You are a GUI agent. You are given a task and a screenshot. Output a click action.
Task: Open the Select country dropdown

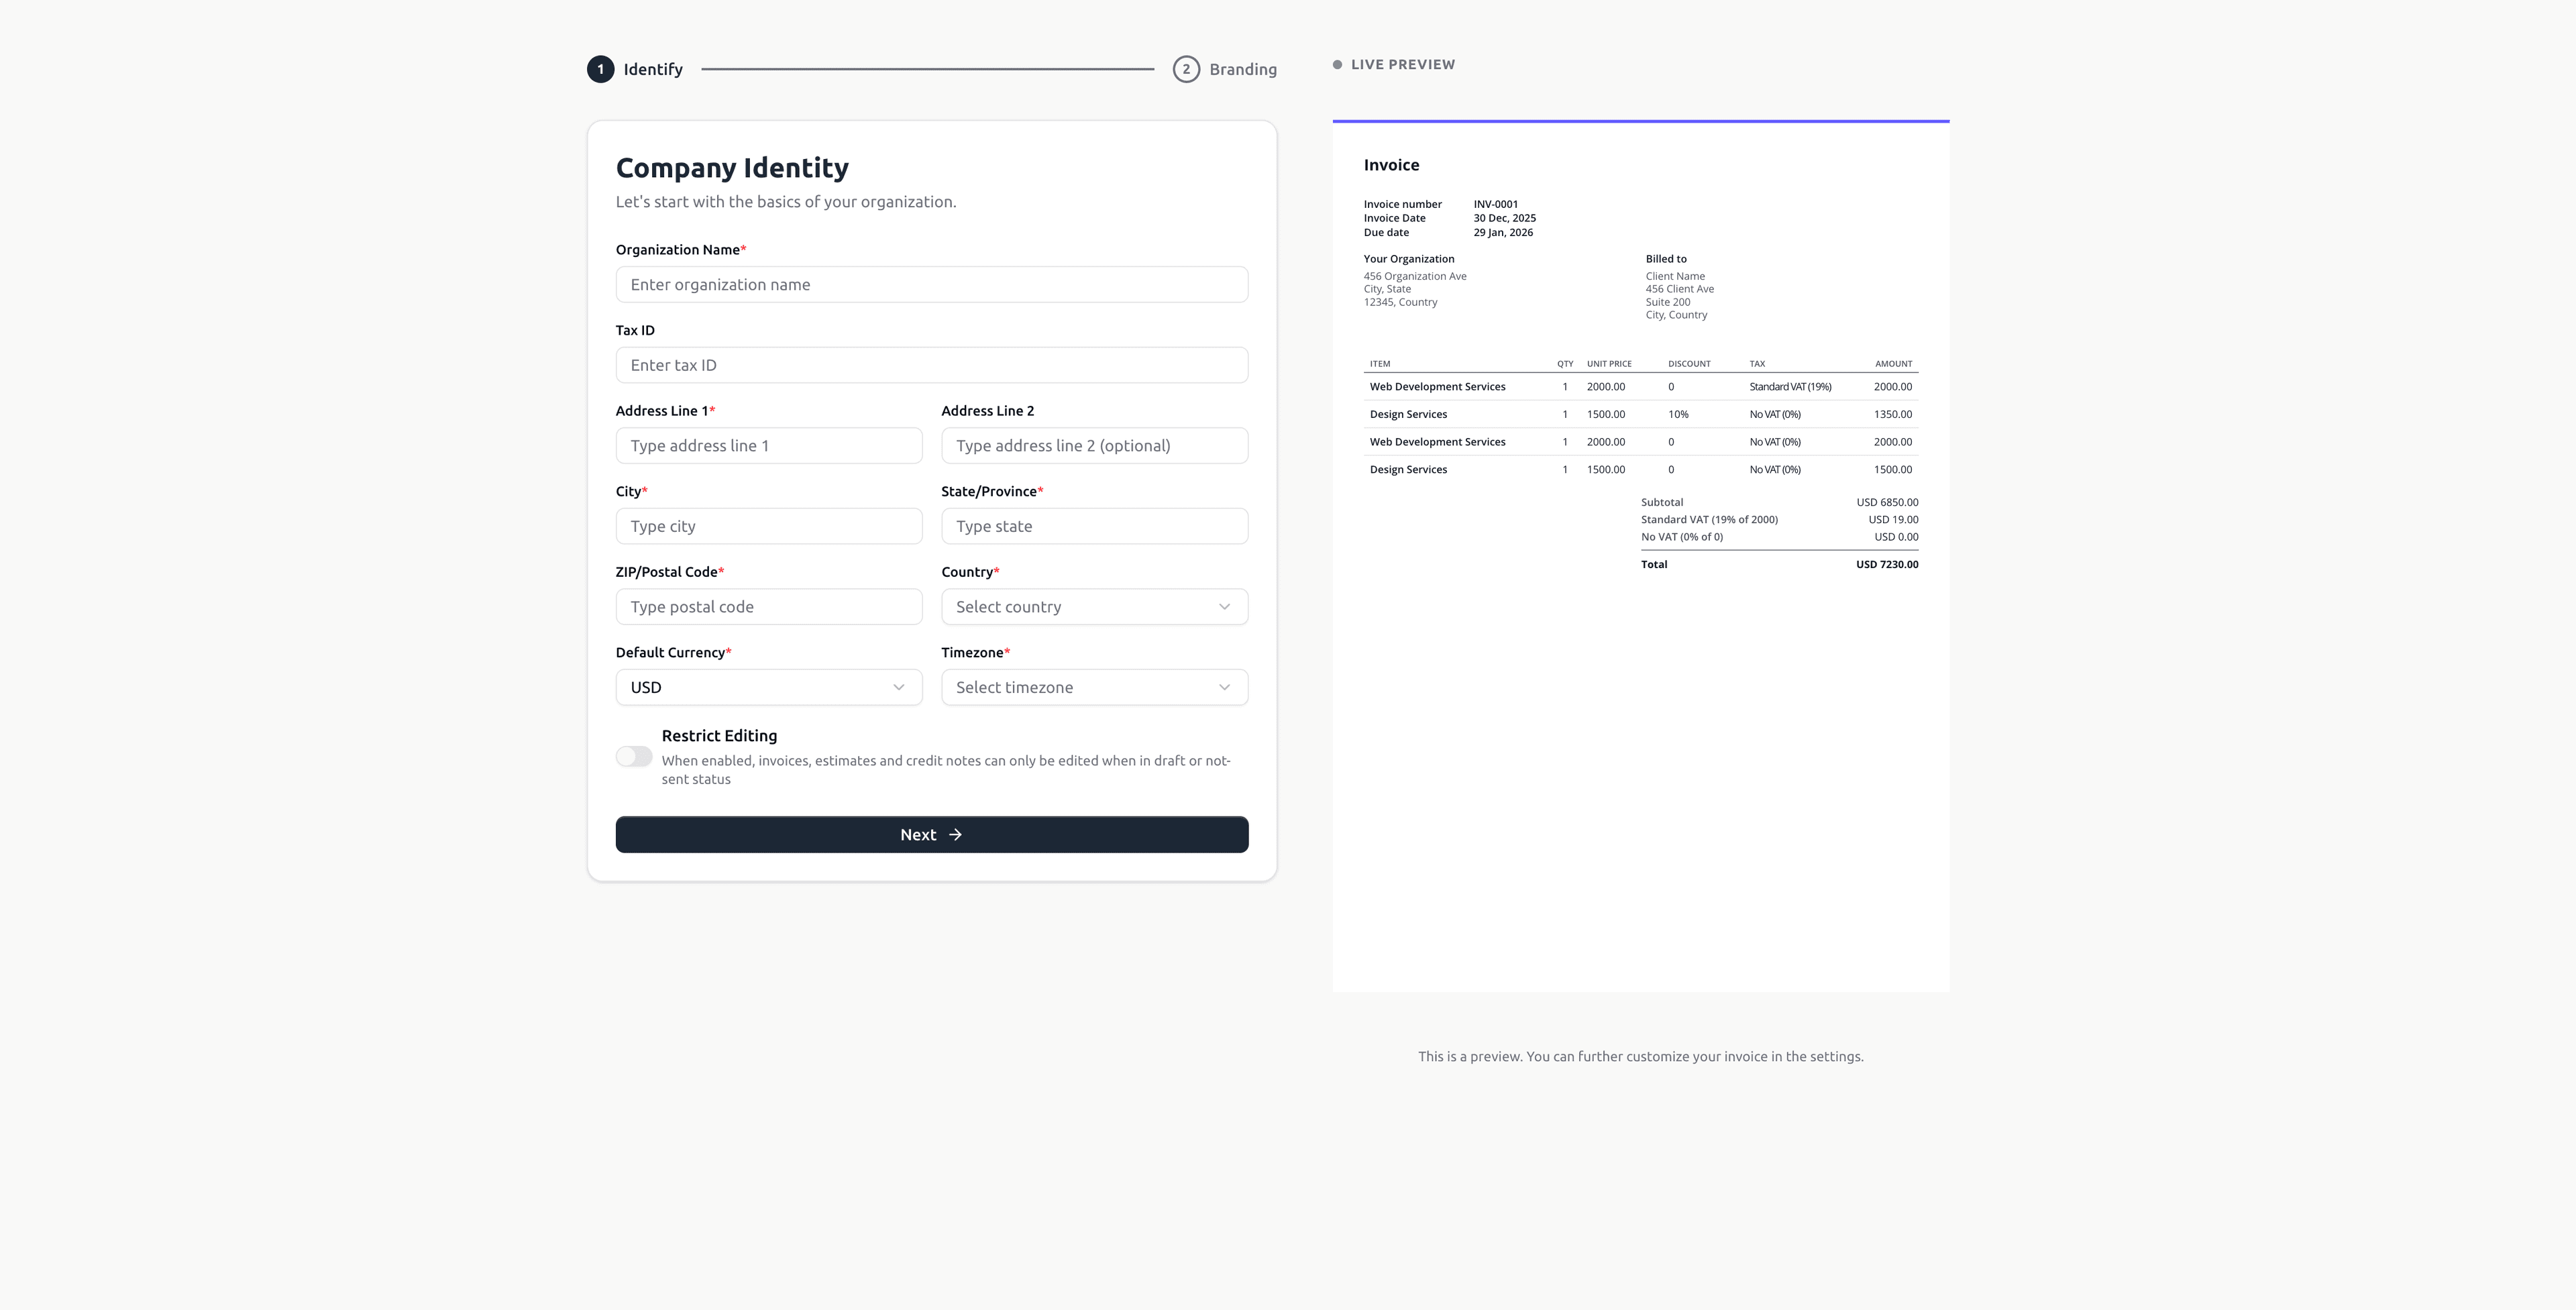[1094, 607]
